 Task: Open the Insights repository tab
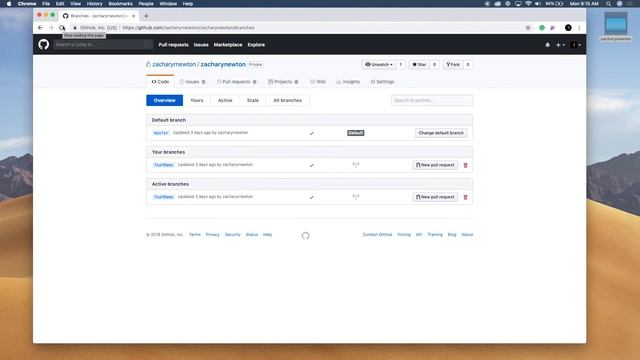[348, 82]
